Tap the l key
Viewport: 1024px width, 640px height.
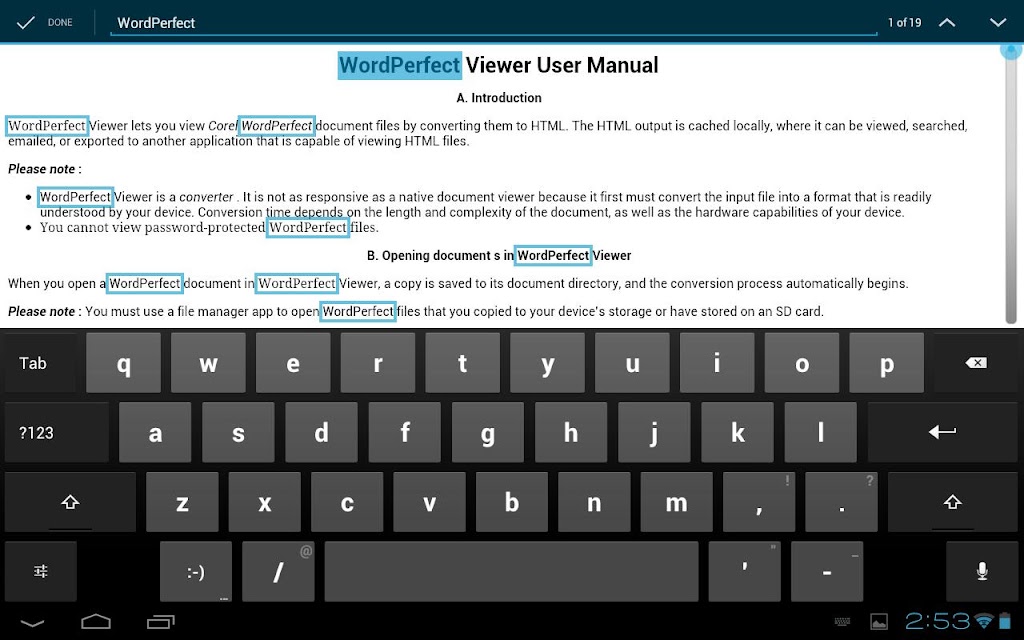click(820, 433)
